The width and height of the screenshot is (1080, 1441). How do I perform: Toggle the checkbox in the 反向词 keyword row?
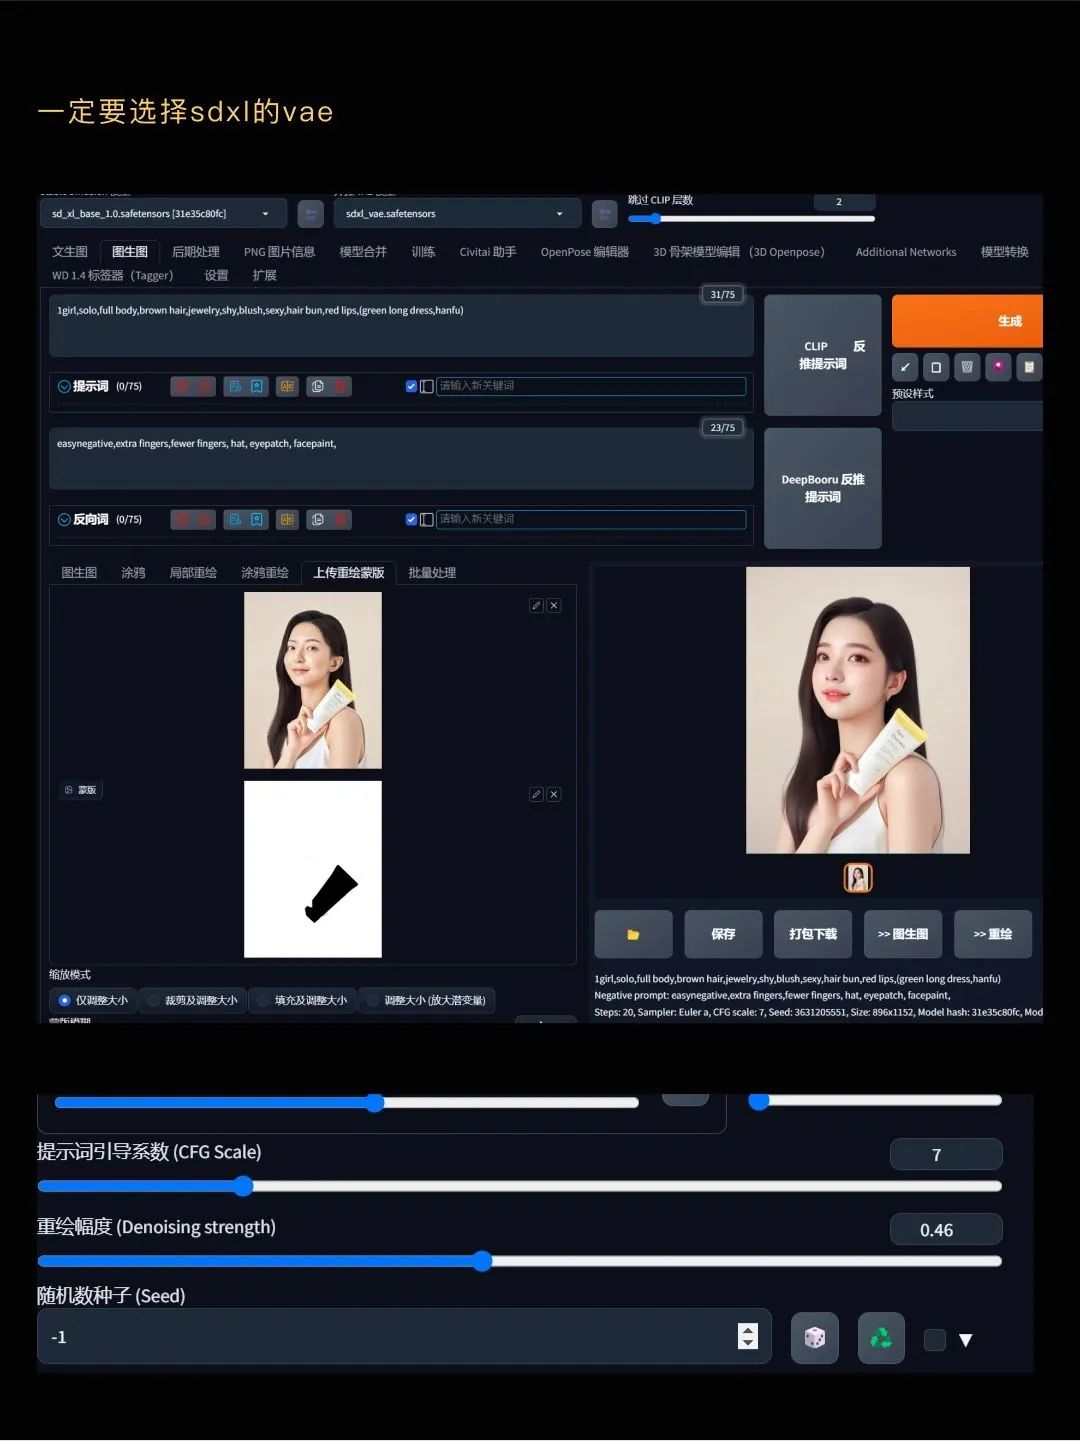[411, 519]
